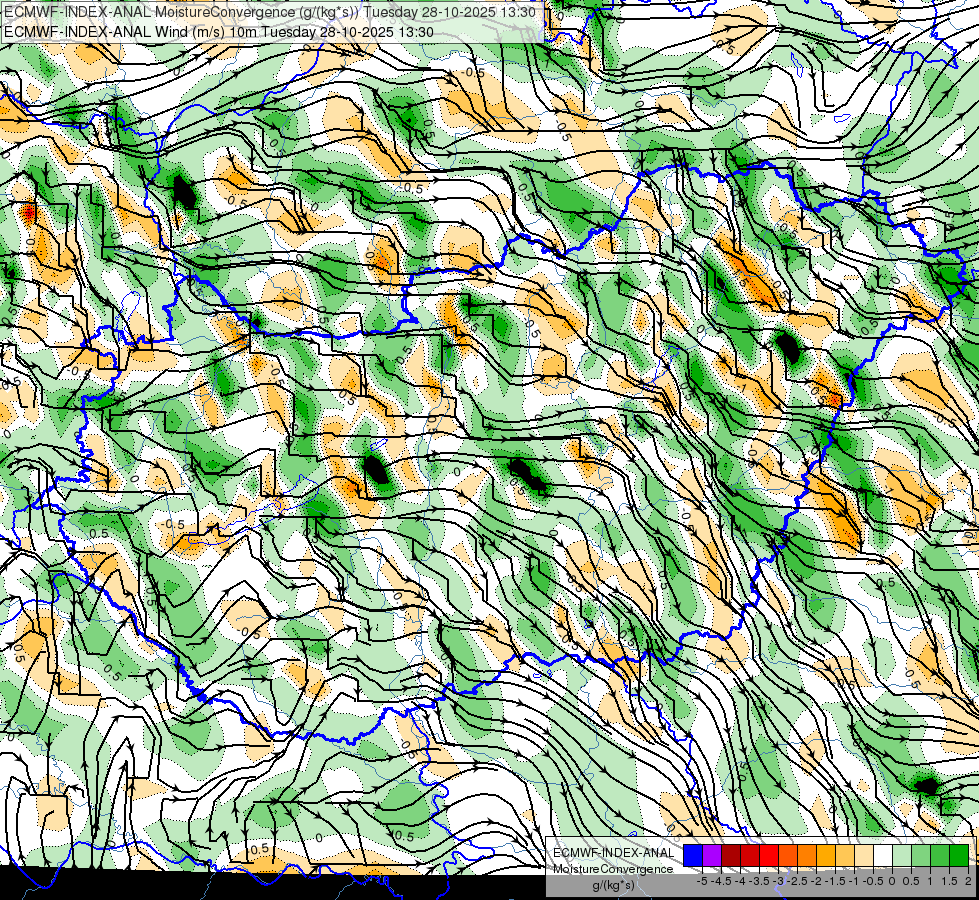This screenshot has width=979, height=900.
Task: Click the orange legend swatch between -2.5 and -2
Action: tap(807, 856)
